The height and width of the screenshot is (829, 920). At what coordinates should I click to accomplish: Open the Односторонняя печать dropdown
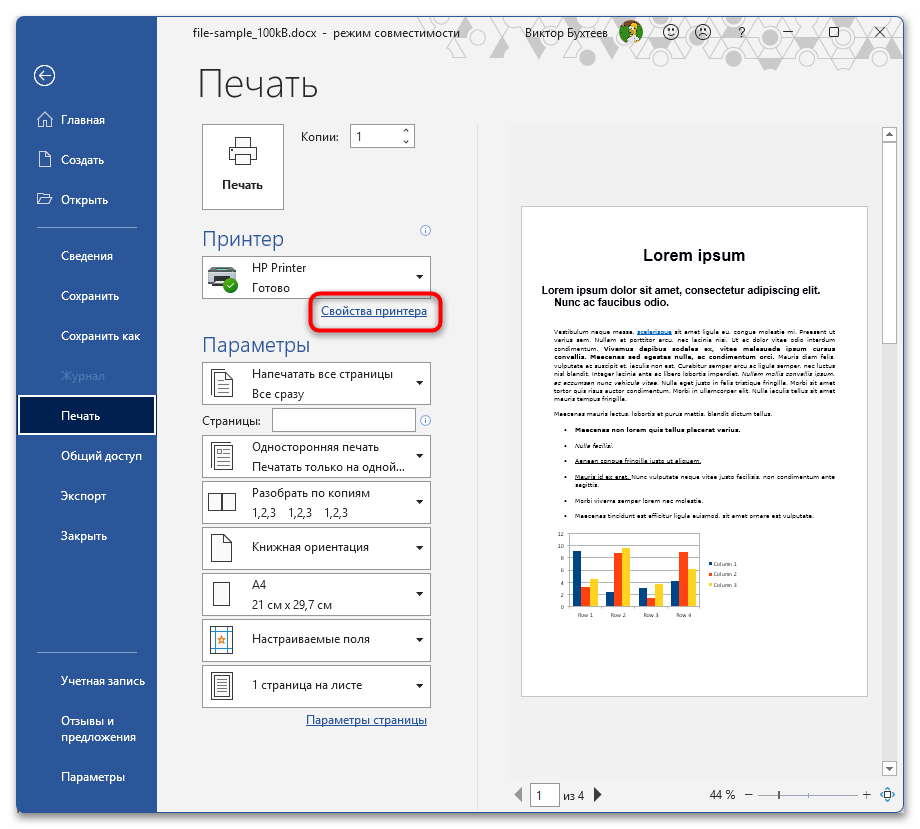(x=316, y=456)
